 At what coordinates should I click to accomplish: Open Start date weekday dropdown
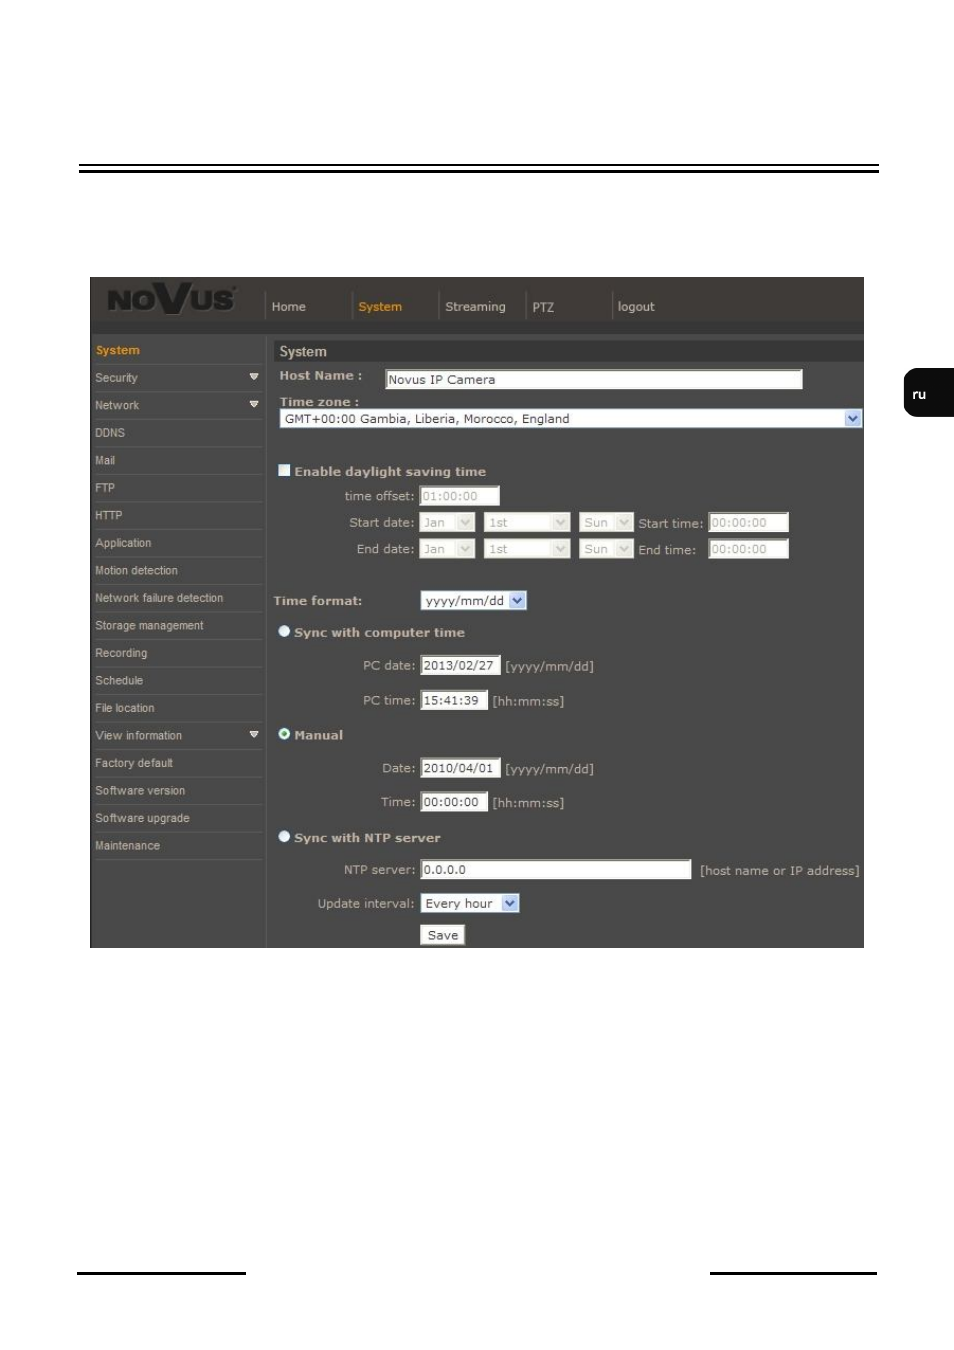point(606,522)
